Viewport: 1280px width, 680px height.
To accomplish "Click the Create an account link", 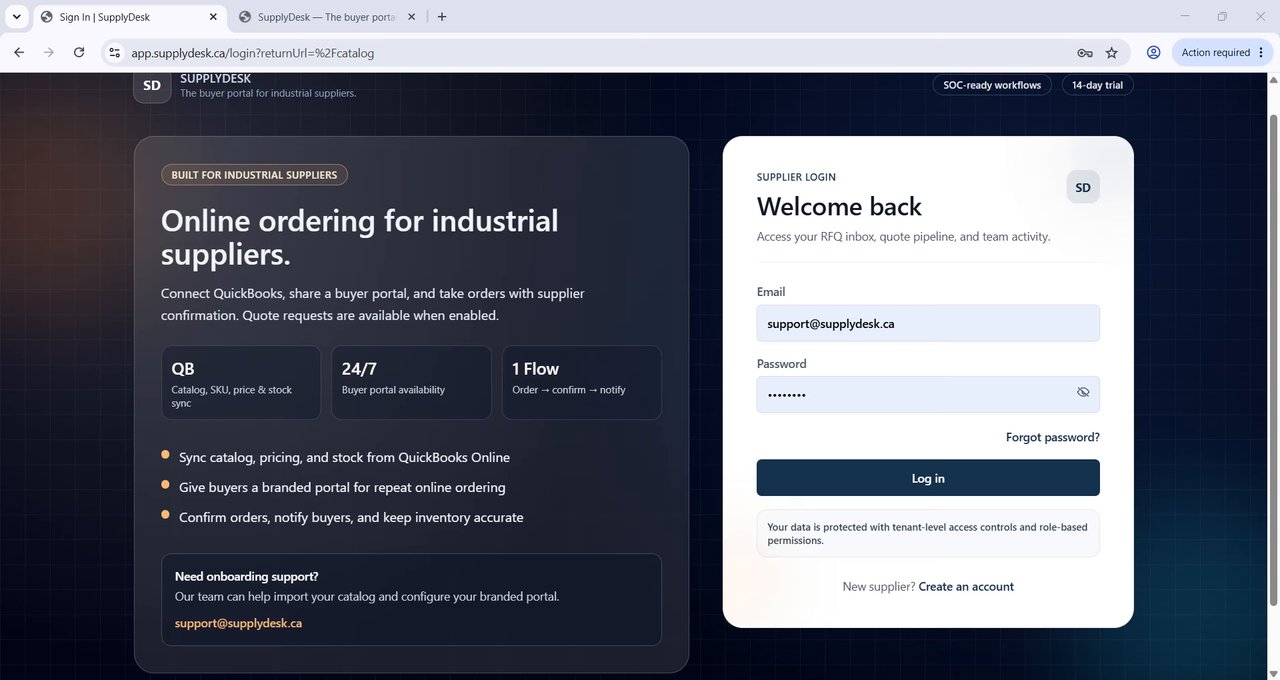I will (x=966, y=587).
